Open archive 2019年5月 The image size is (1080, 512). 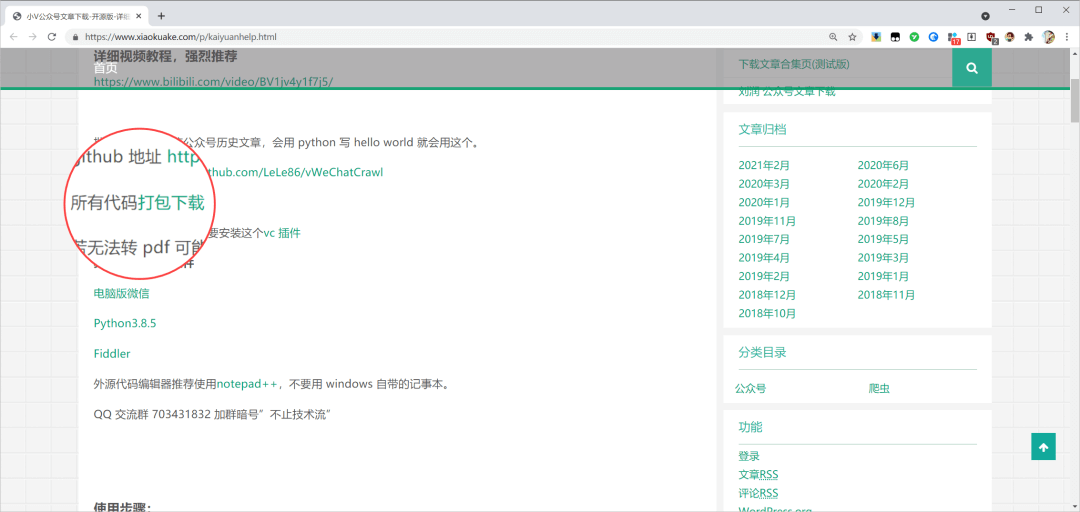click(x=883, y=240)
